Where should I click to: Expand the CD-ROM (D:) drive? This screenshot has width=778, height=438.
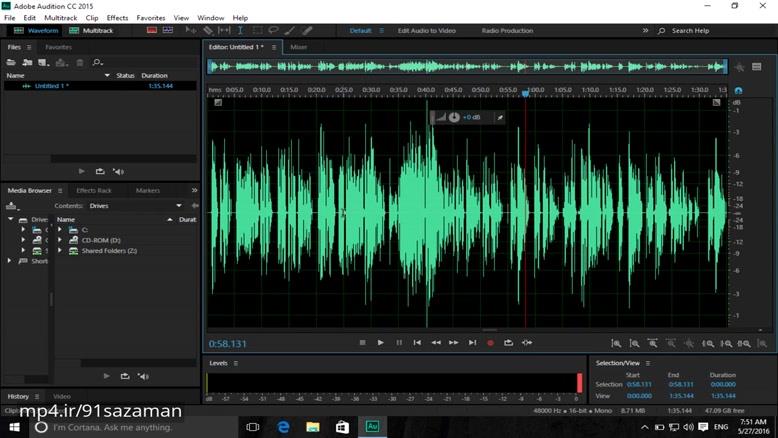coord(60,240)
